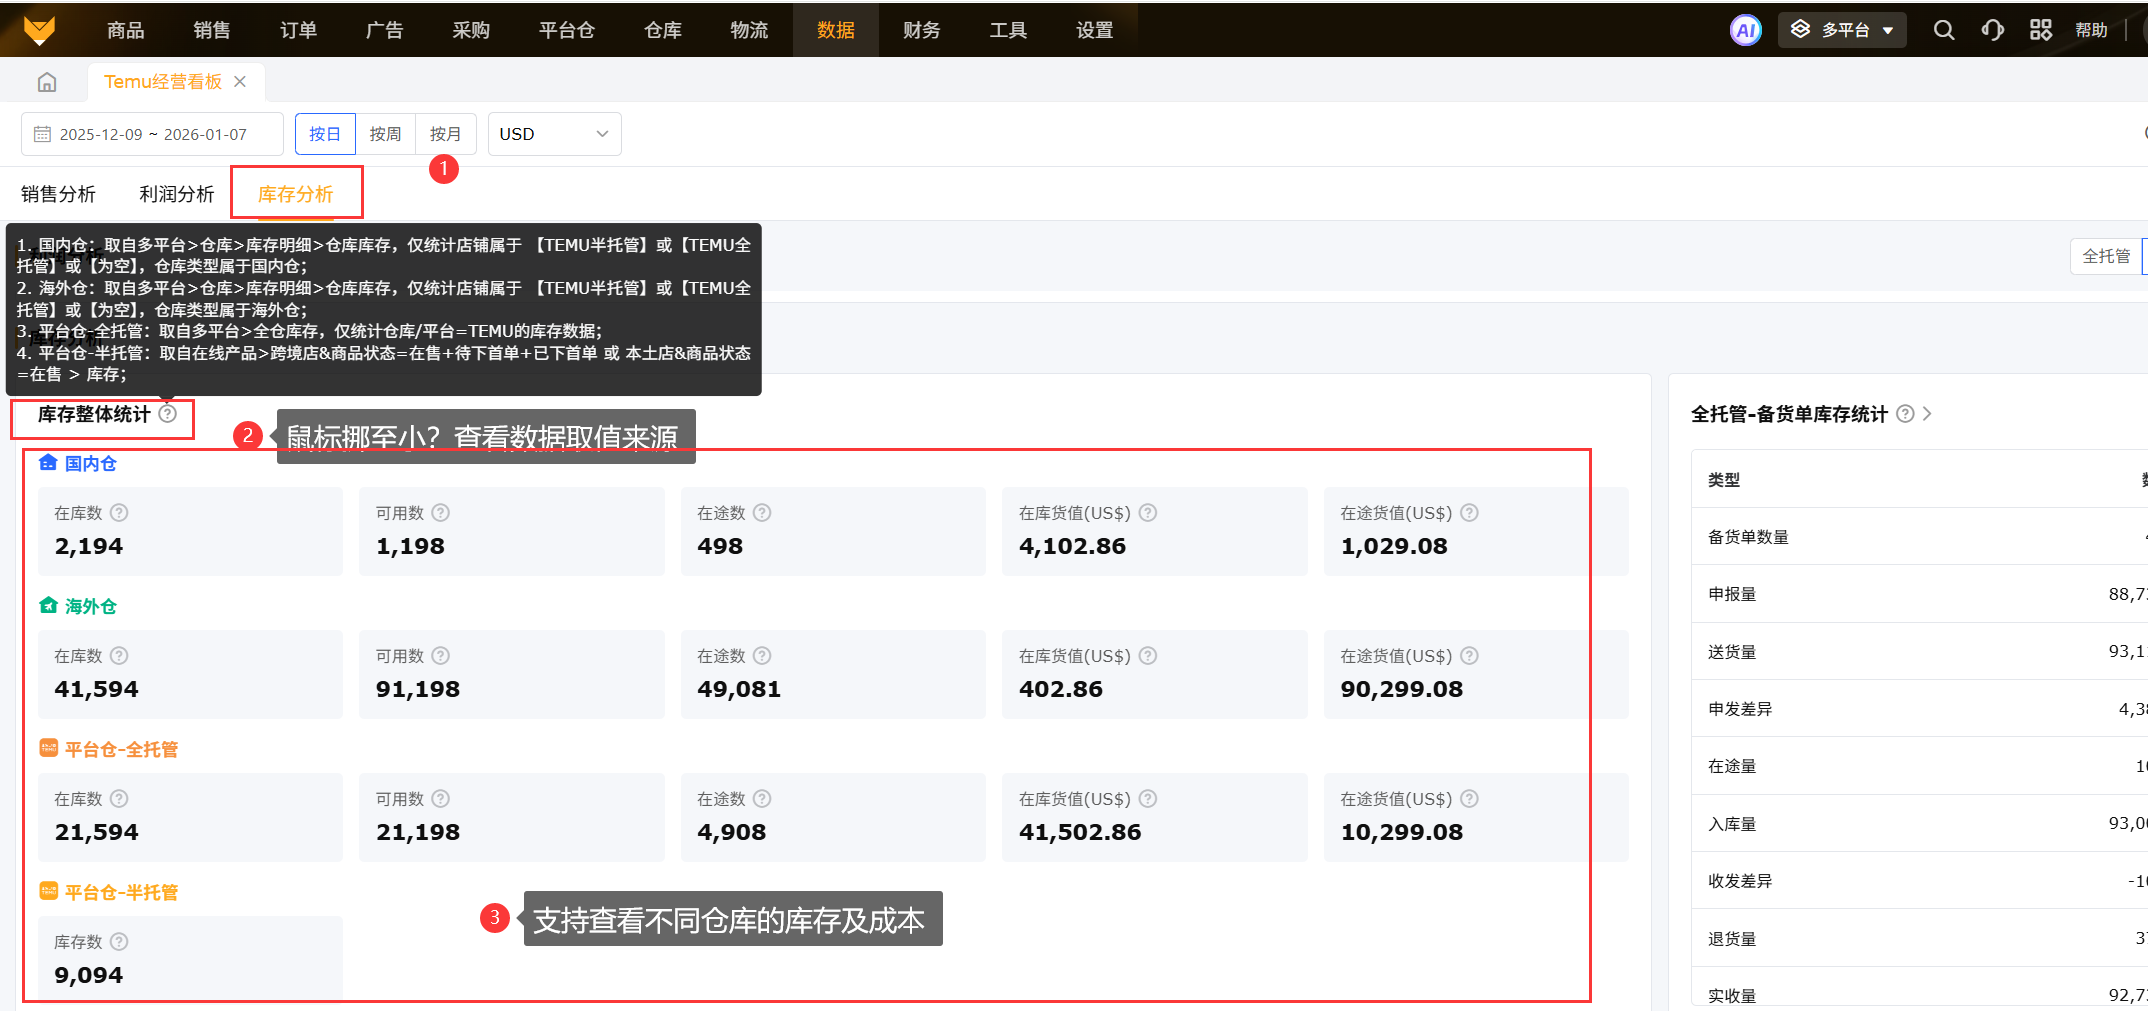Open the 物流 menu

[x=749, y=30]
